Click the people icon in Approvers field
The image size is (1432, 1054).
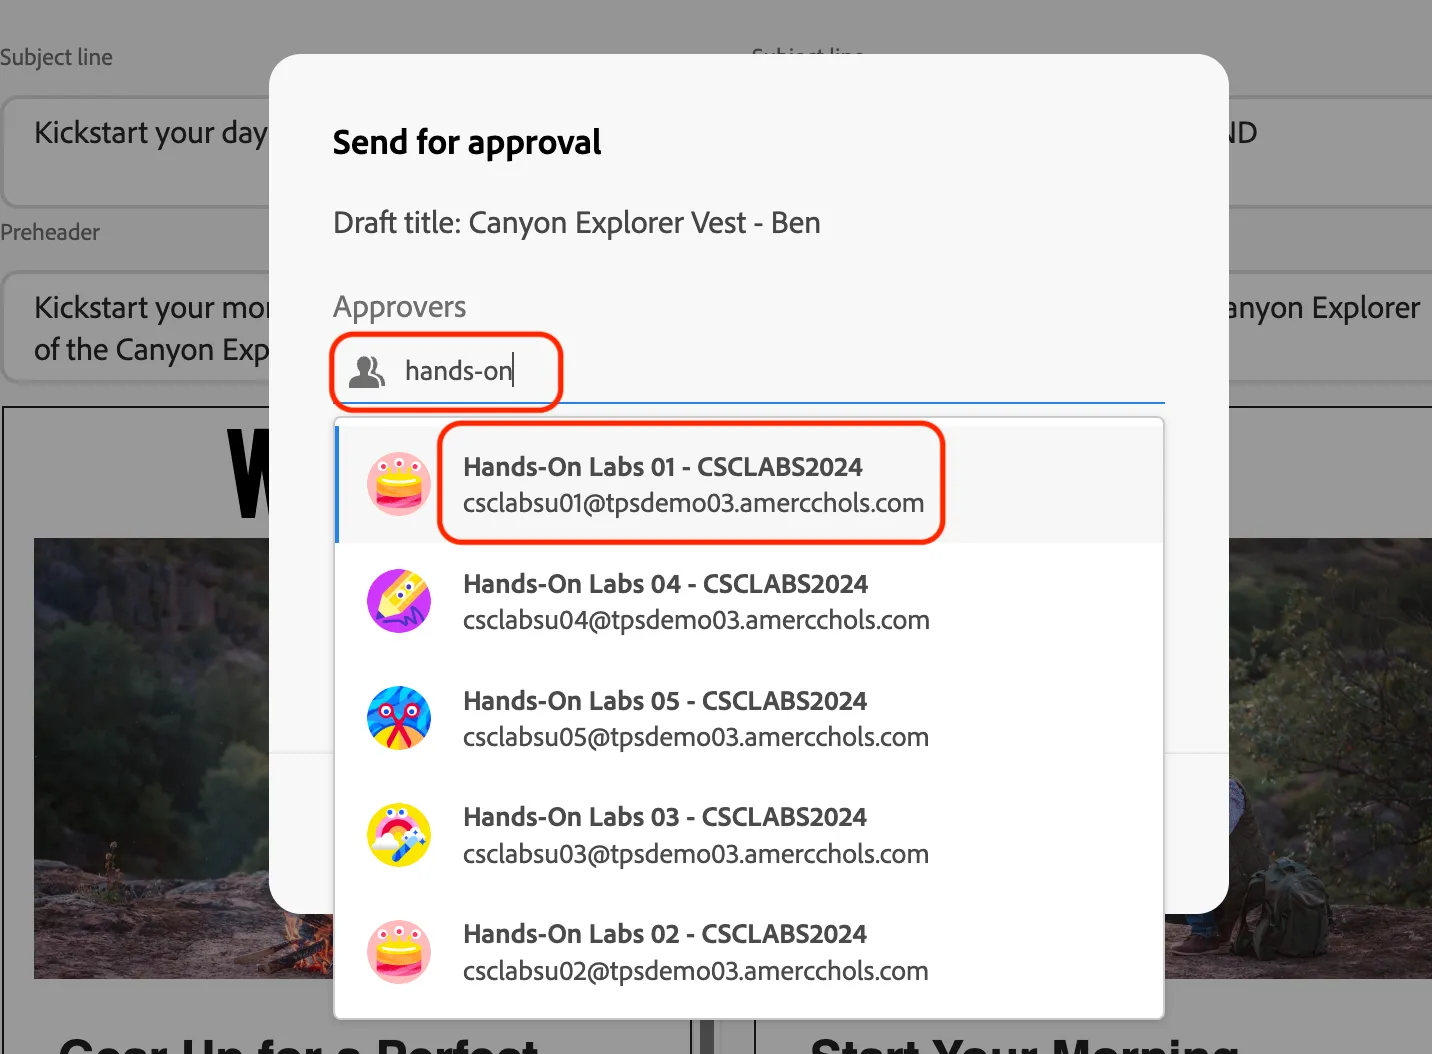(367, 371)
